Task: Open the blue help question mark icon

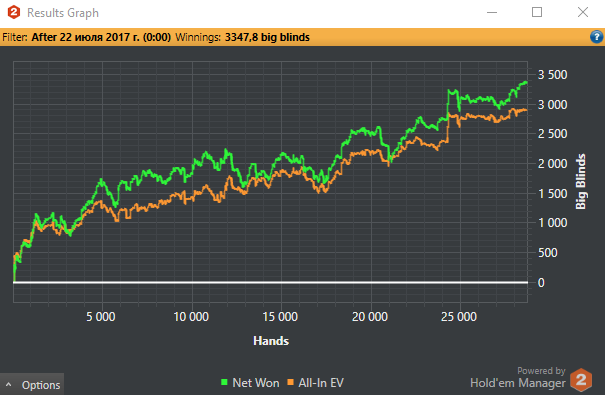Action: [x=596, y=37]
